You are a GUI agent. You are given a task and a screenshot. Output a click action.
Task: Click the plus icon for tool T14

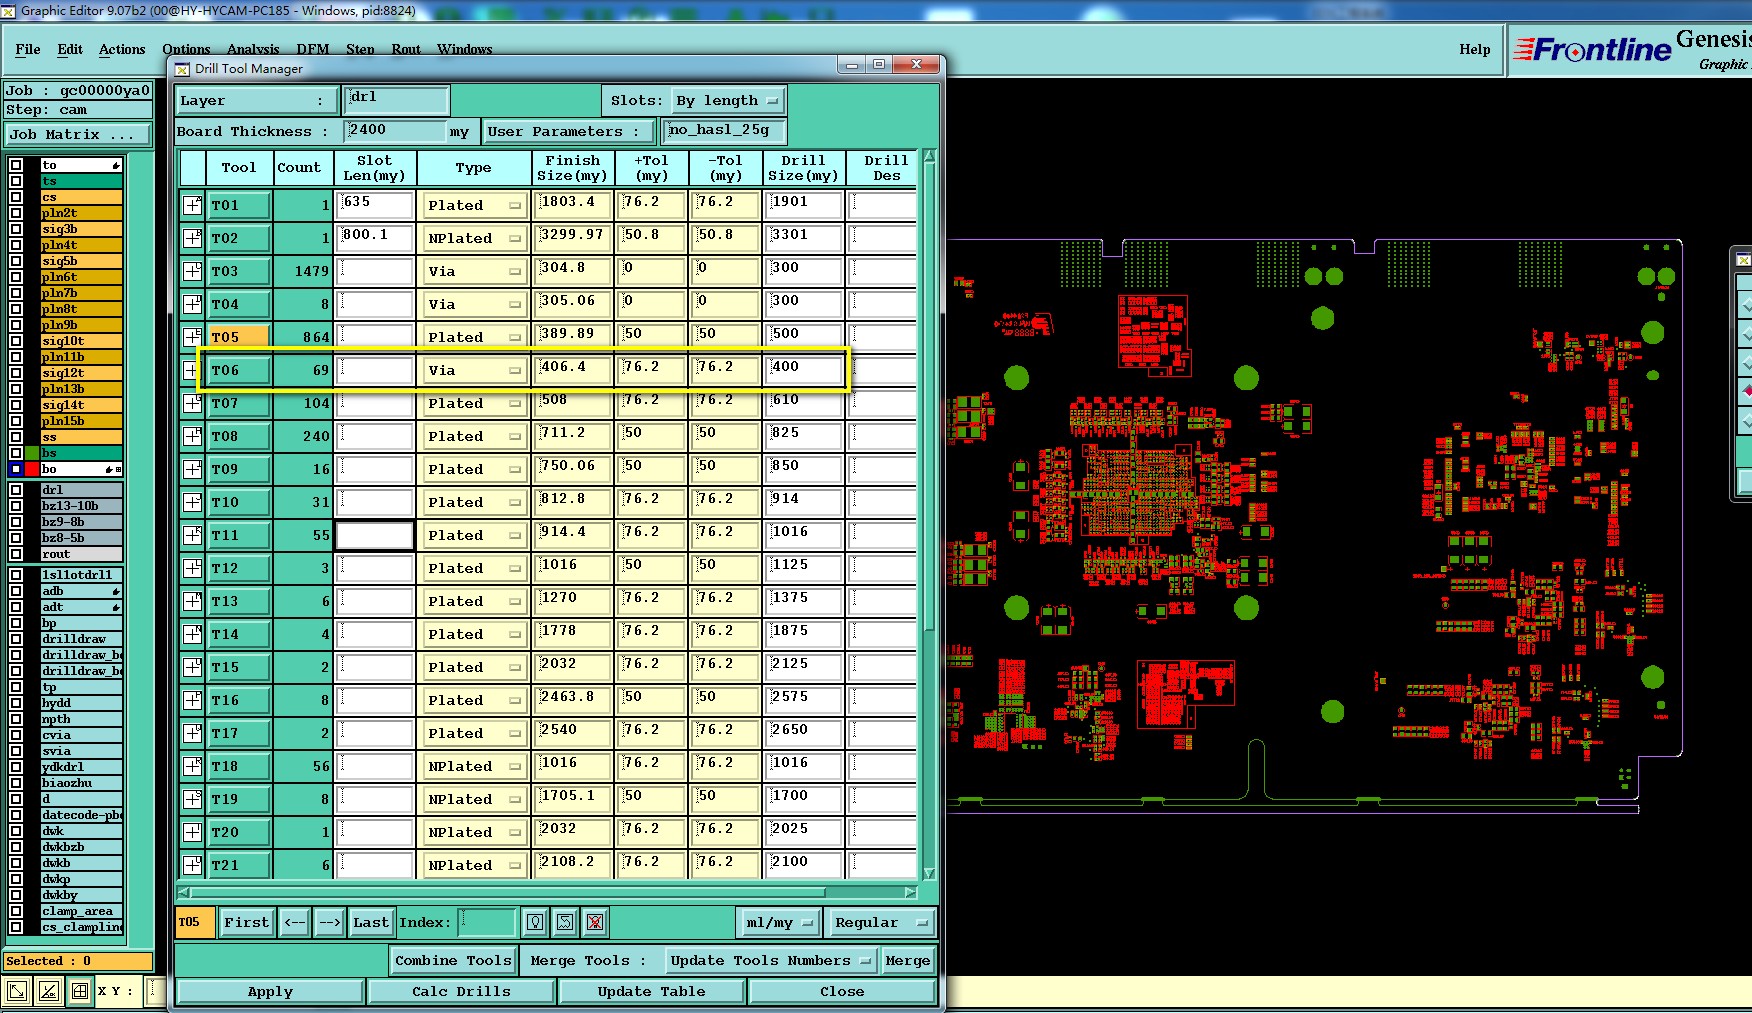pyautogui.click(x=192, y=634)
